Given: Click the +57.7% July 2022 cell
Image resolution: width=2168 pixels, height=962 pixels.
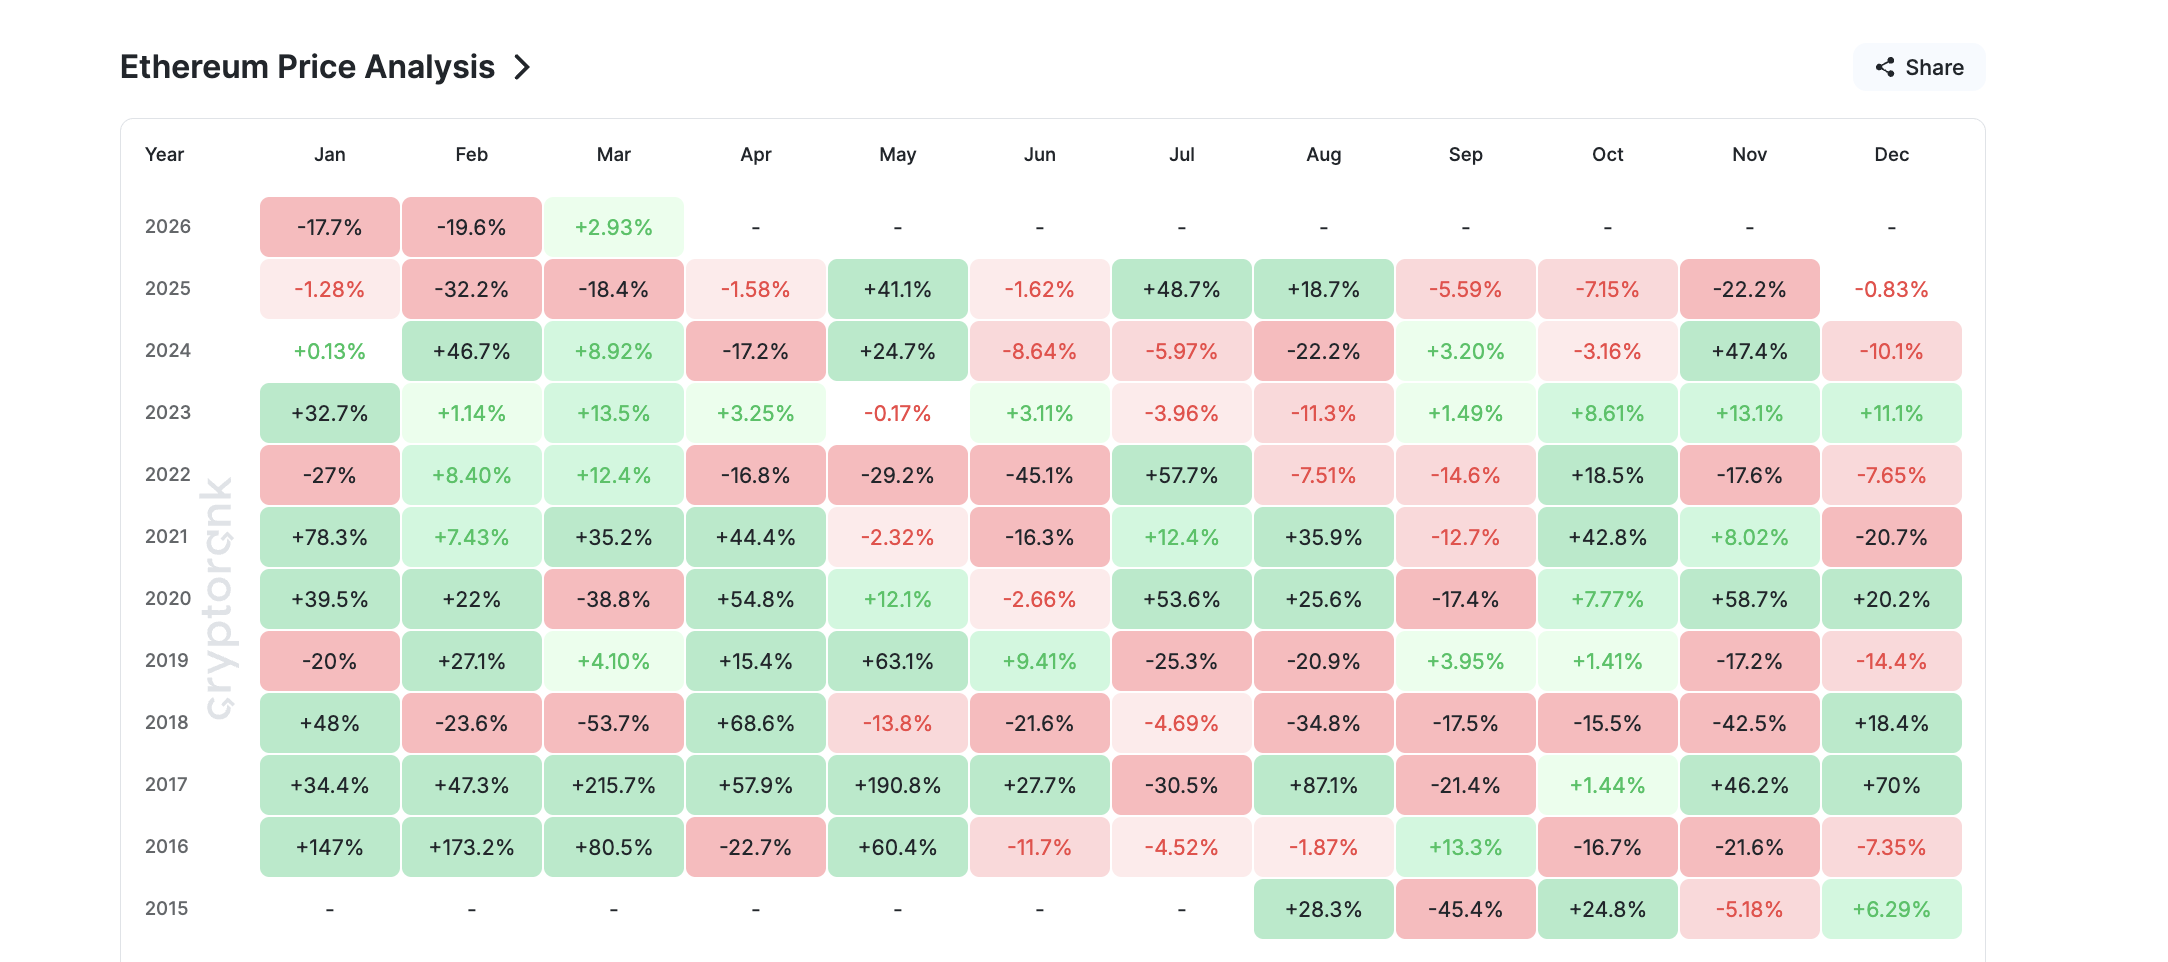Looking at the screenshot, I should coord(1181,475).
